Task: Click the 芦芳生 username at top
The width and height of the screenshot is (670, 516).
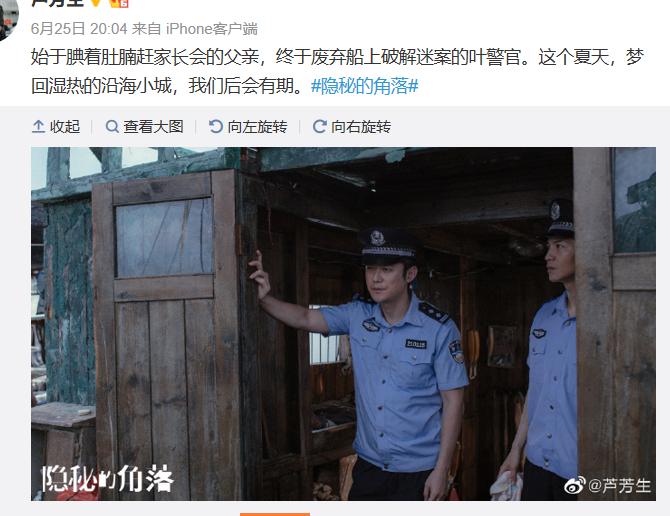Action: click(57, 3)
